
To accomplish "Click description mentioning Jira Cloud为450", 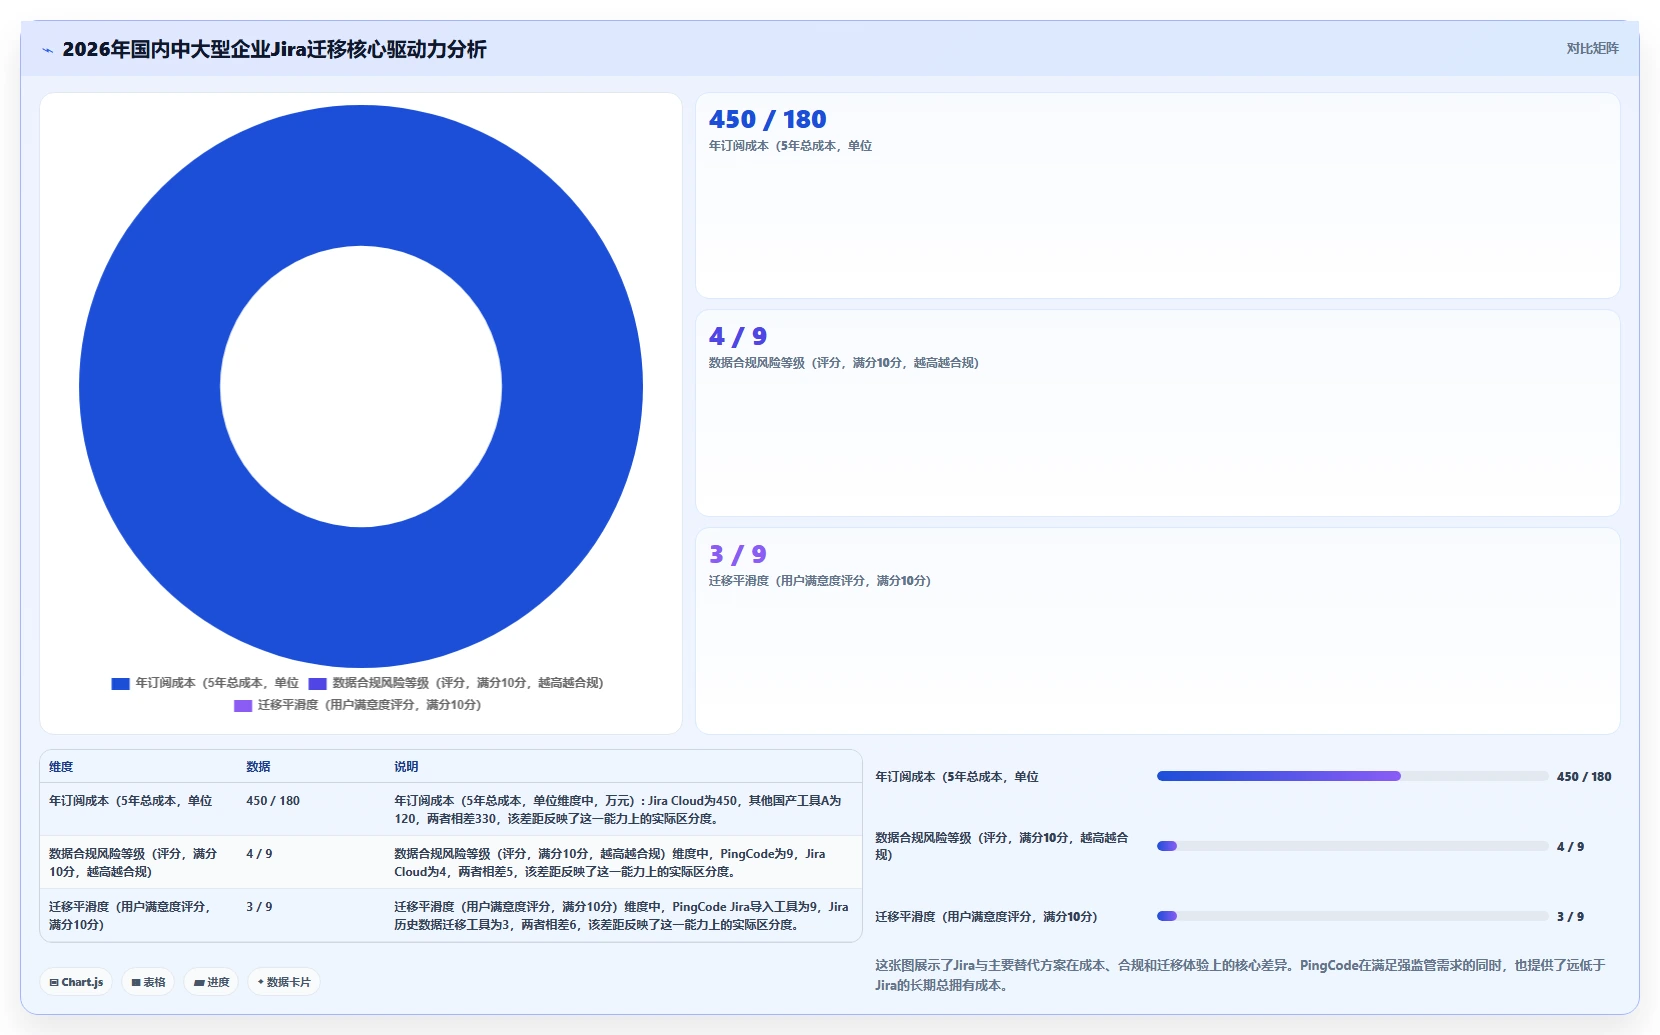I will [618, 810].
